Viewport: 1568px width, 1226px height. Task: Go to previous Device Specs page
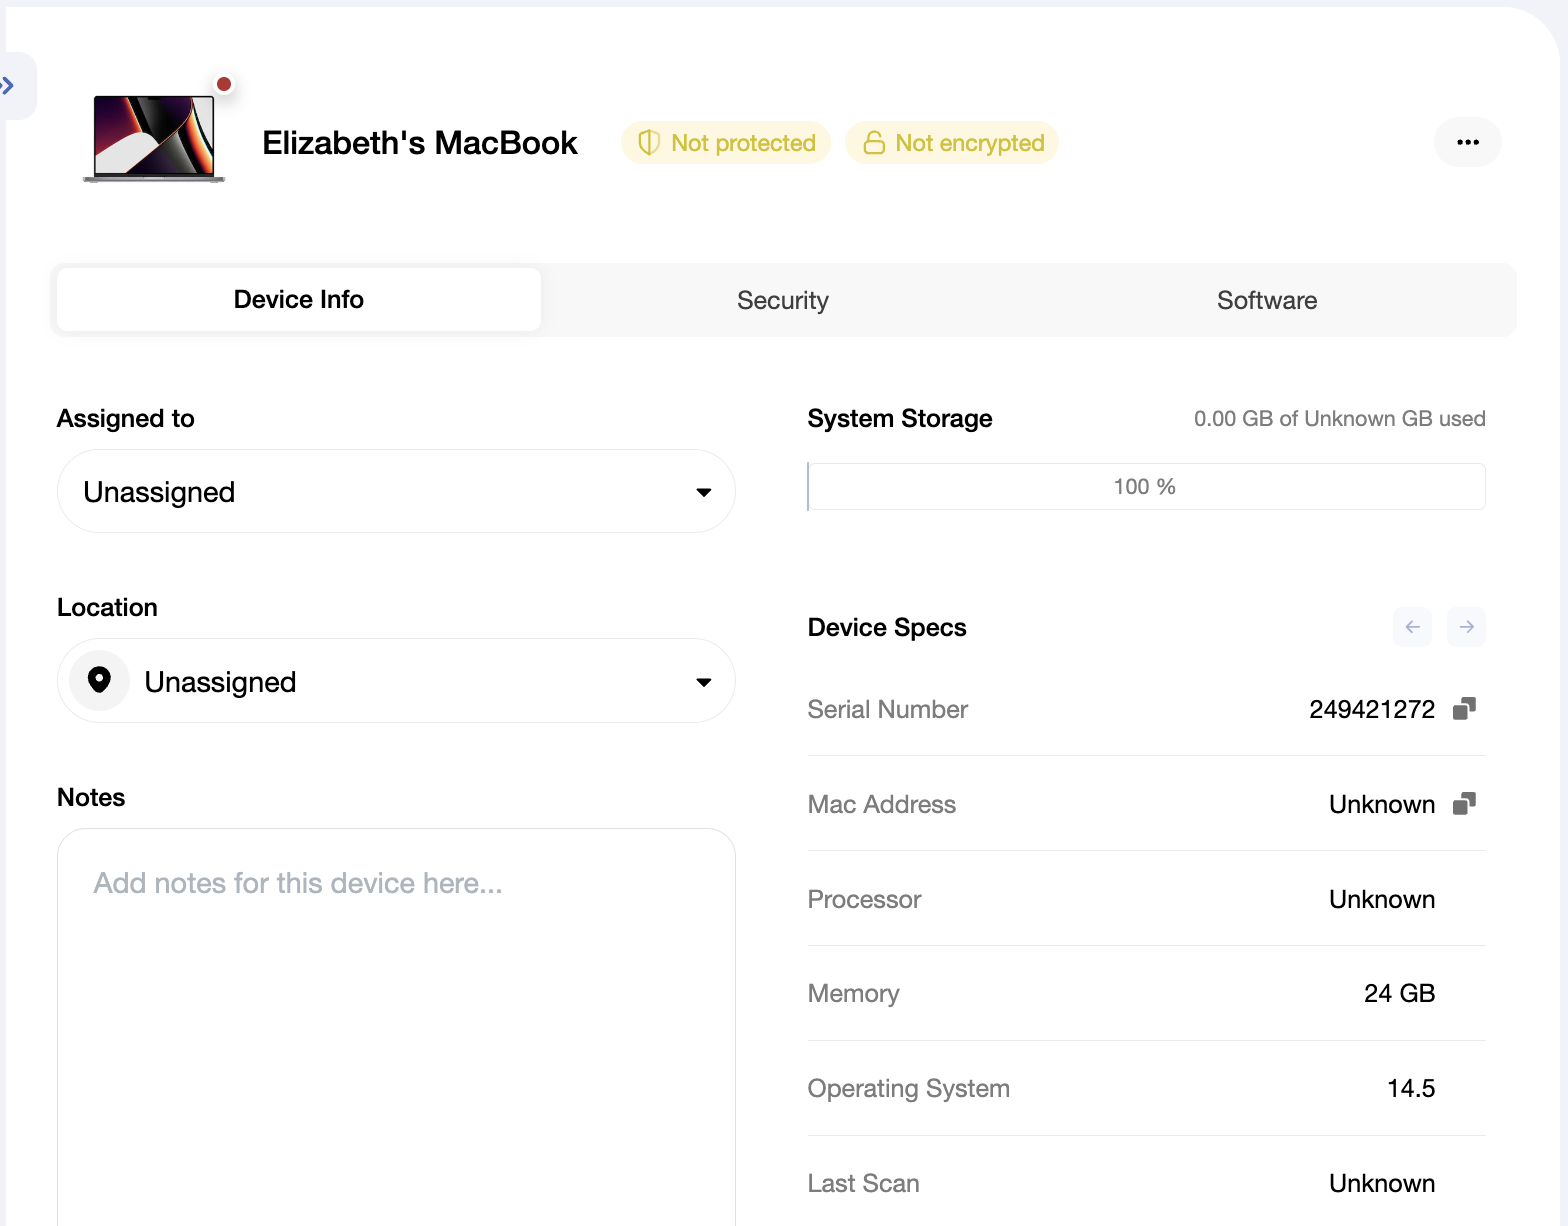click(1412, 627)
